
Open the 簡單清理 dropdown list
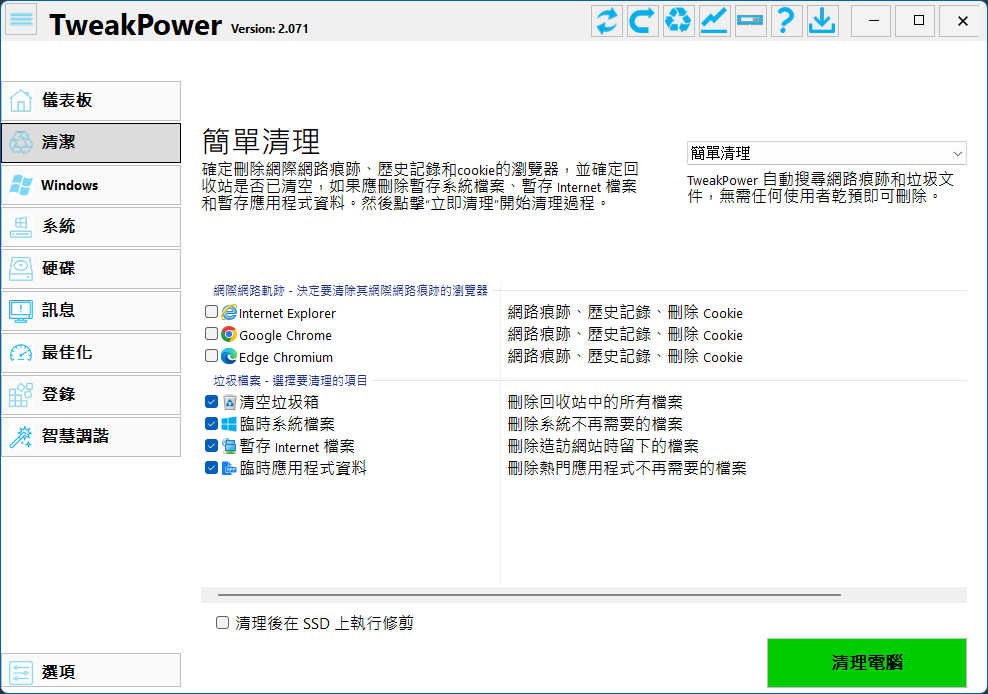tap(826, 153)
